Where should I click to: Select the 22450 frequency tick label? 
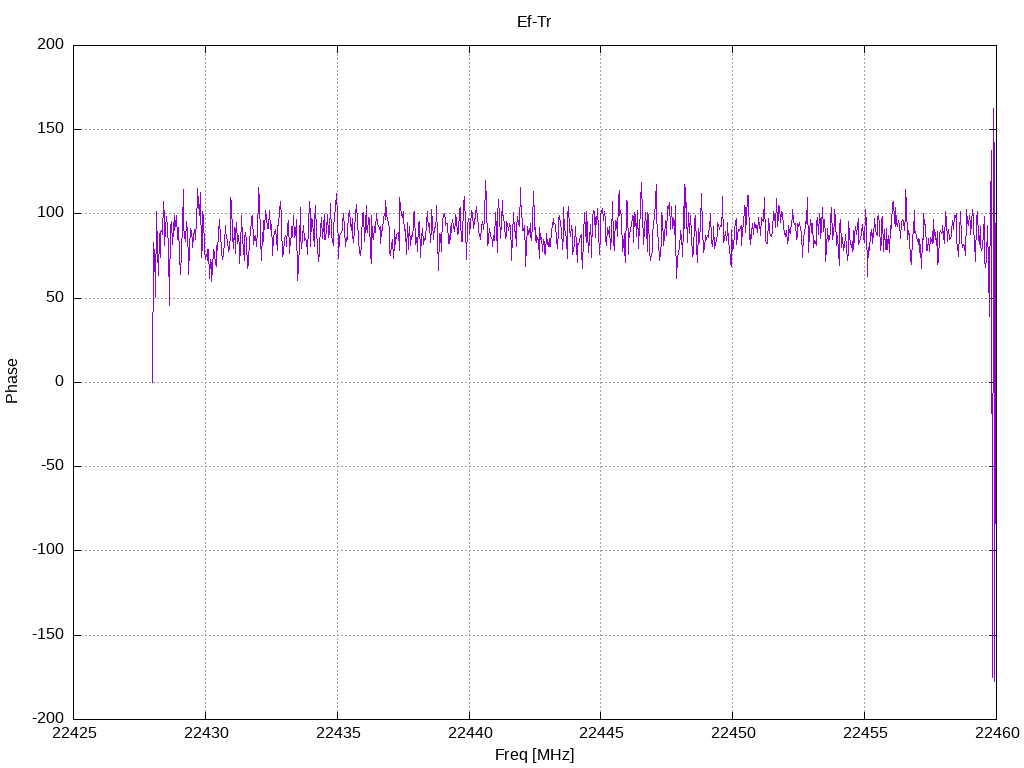coord(732,734)
